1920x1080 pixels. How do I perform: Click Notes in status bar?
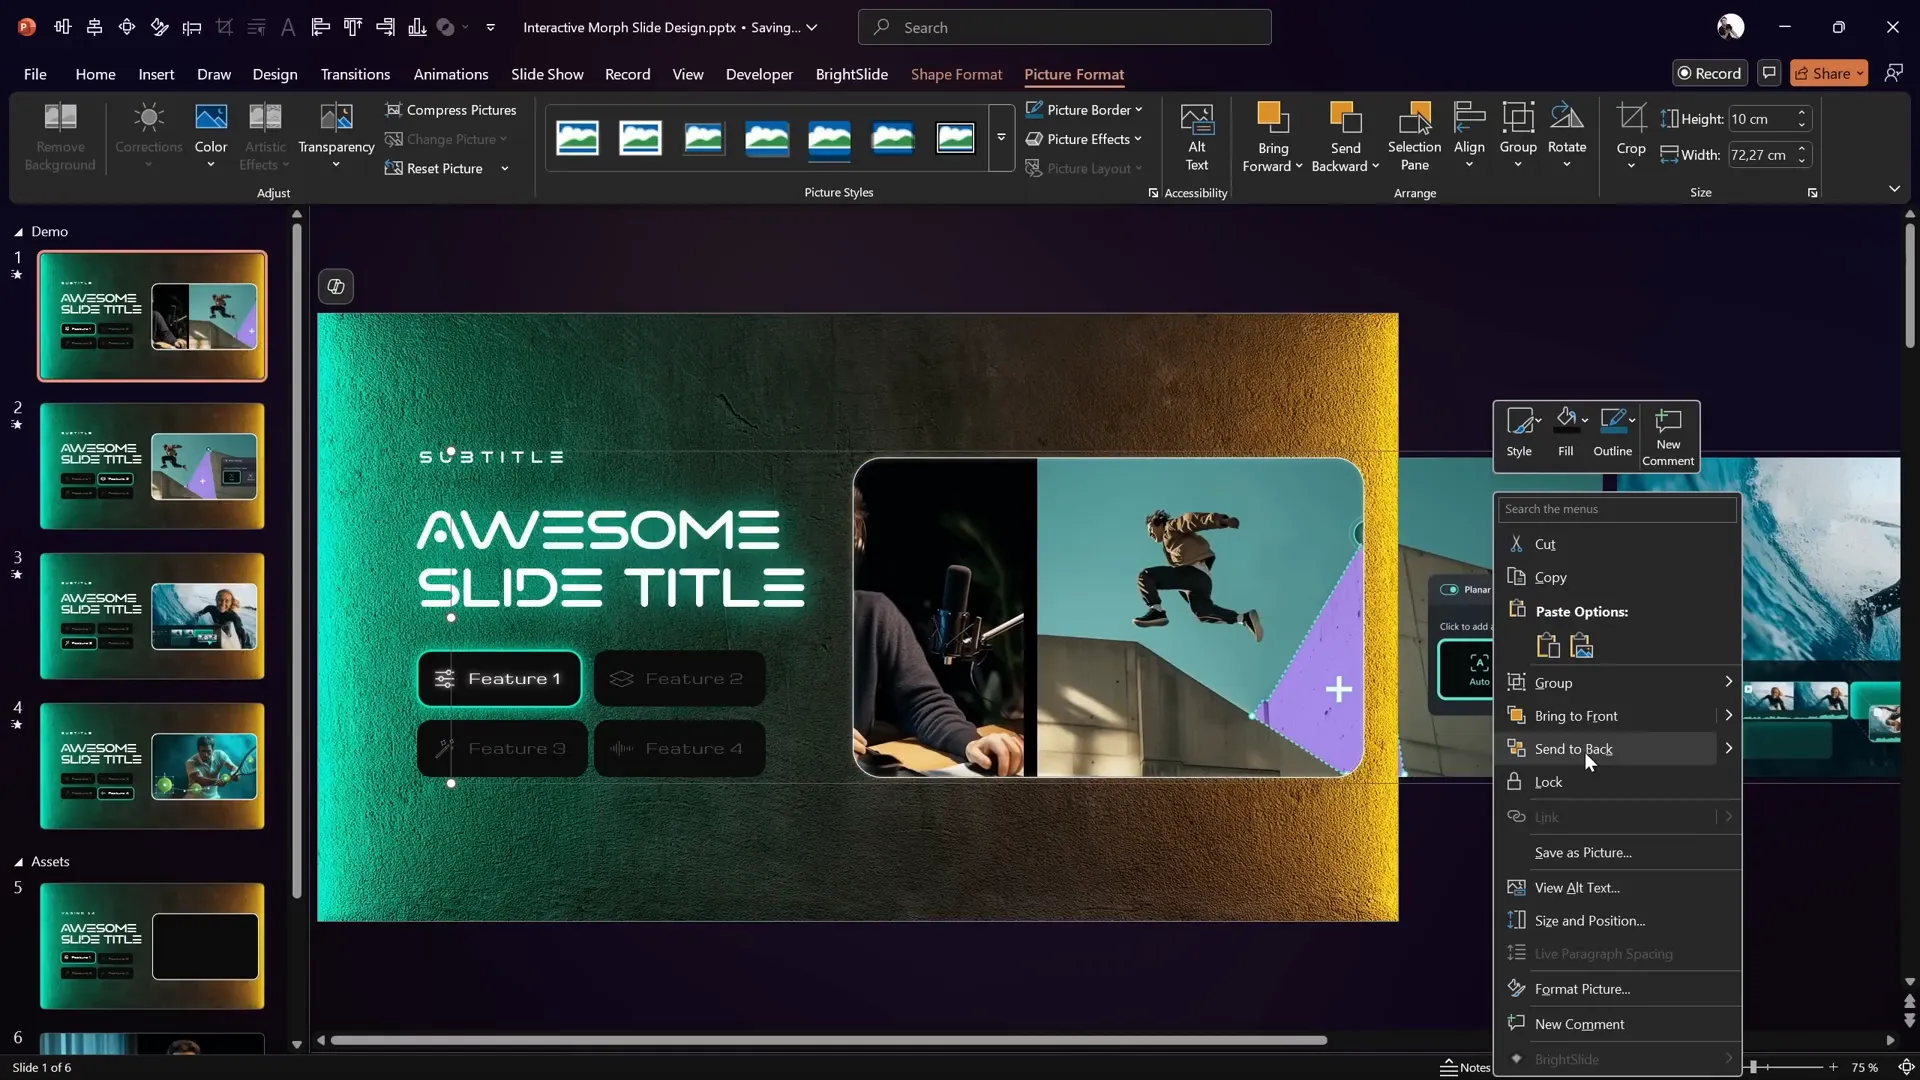coord(1466,1067)
